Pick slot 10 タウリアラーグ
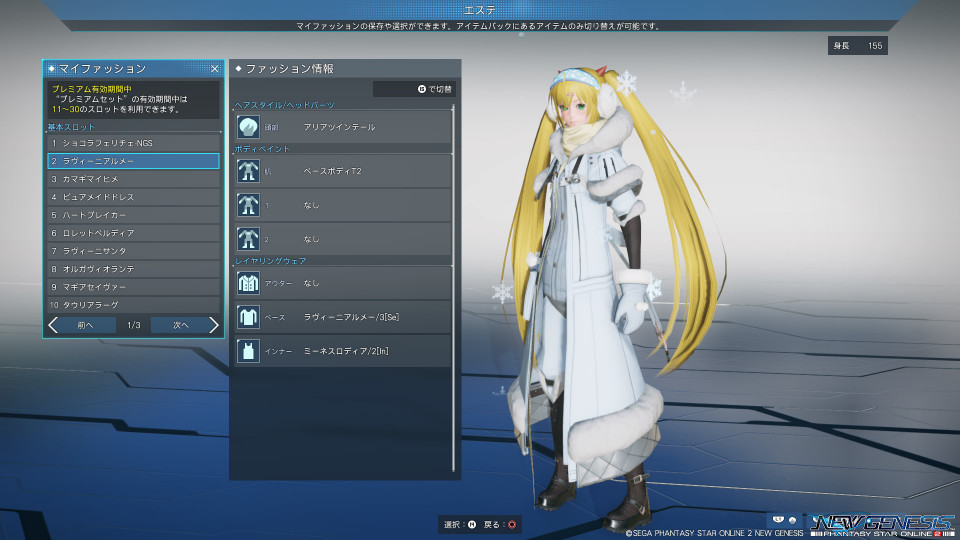This screenshot has width=960, height=540. [133, 304]
